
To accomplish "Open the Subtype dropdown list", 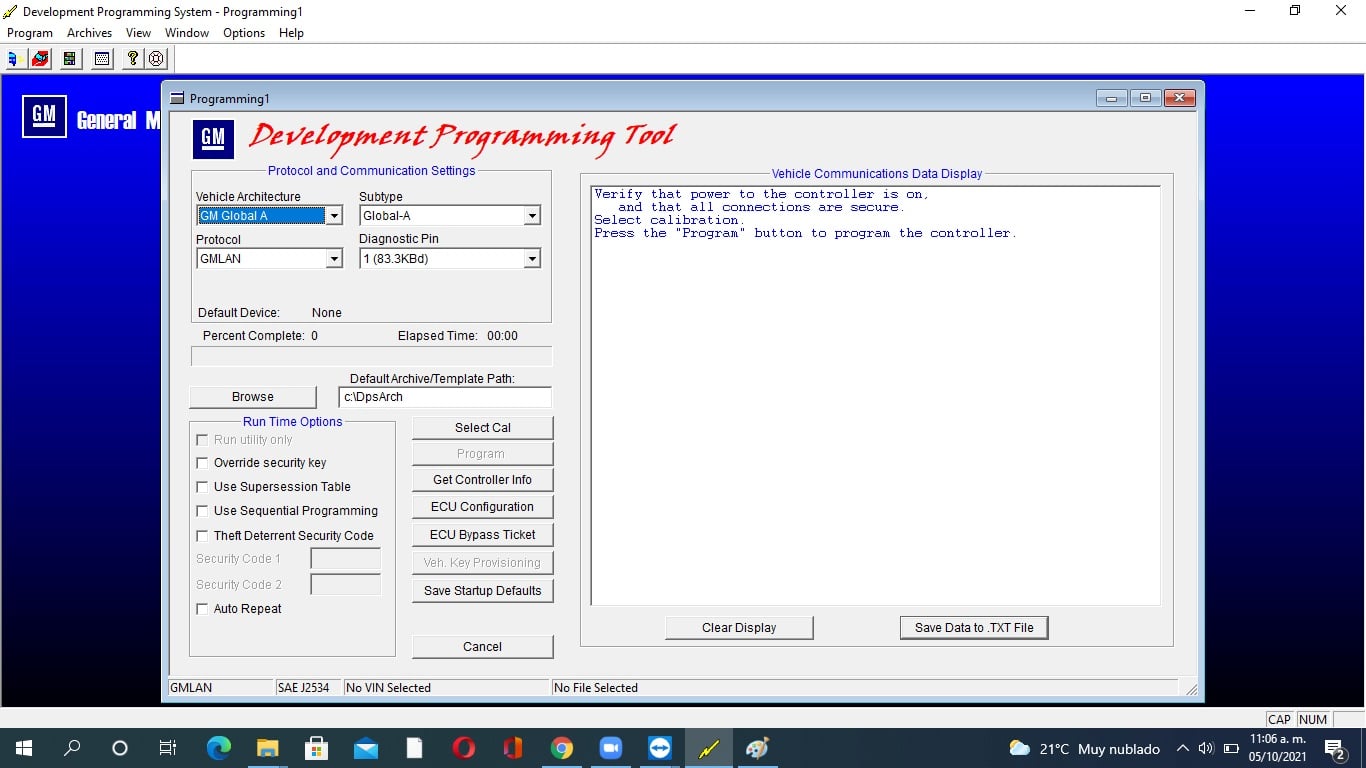I will coord(532,216).
